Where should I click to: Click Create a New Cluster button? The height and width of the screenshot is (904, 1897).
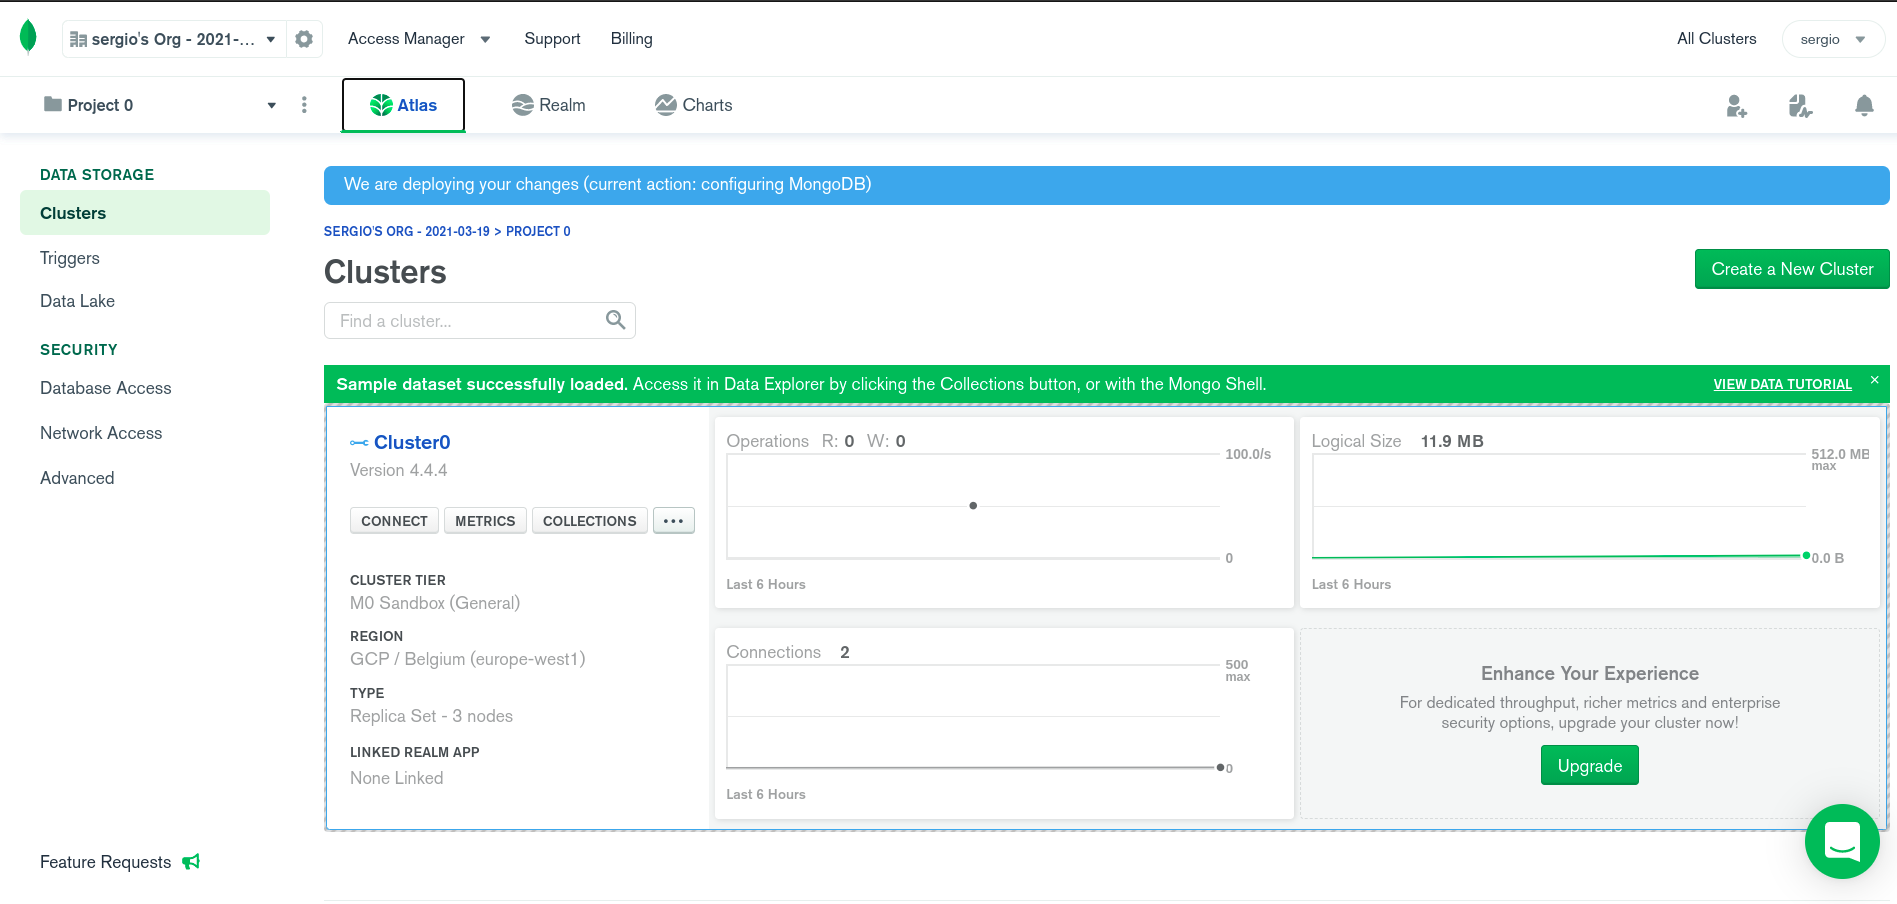1791,269
